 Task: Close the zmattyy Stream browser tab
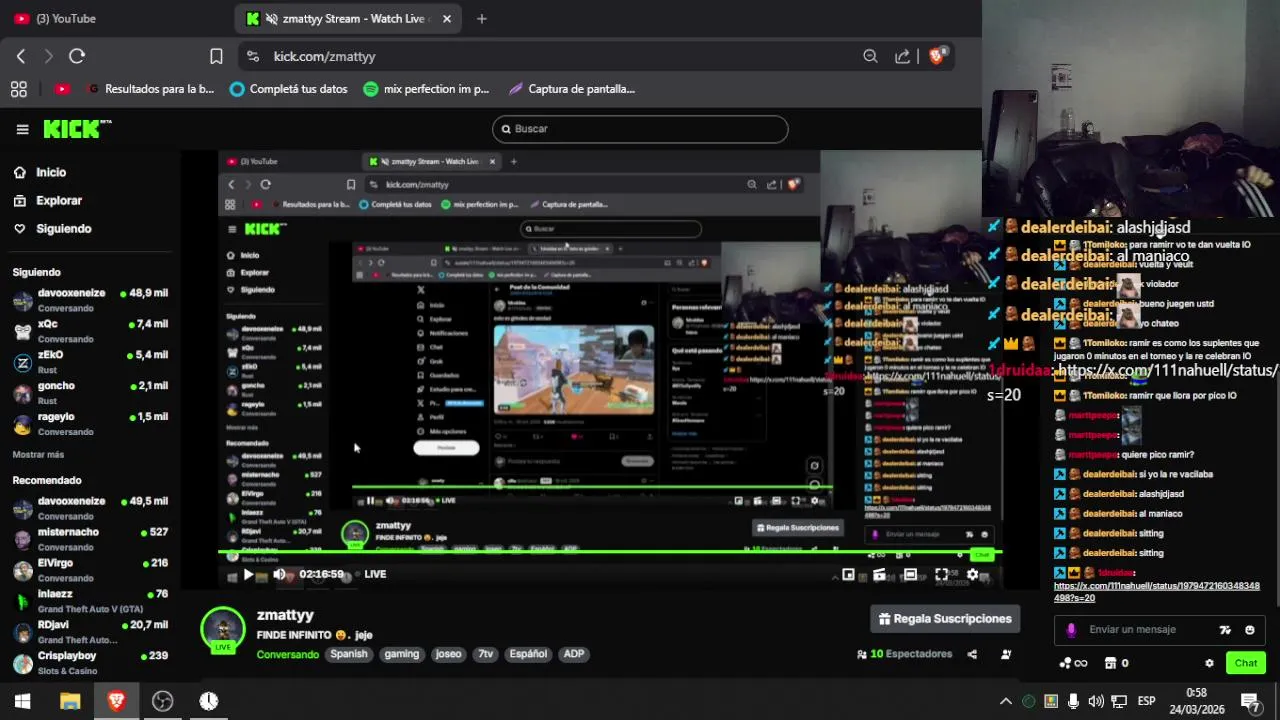[447, 18]
